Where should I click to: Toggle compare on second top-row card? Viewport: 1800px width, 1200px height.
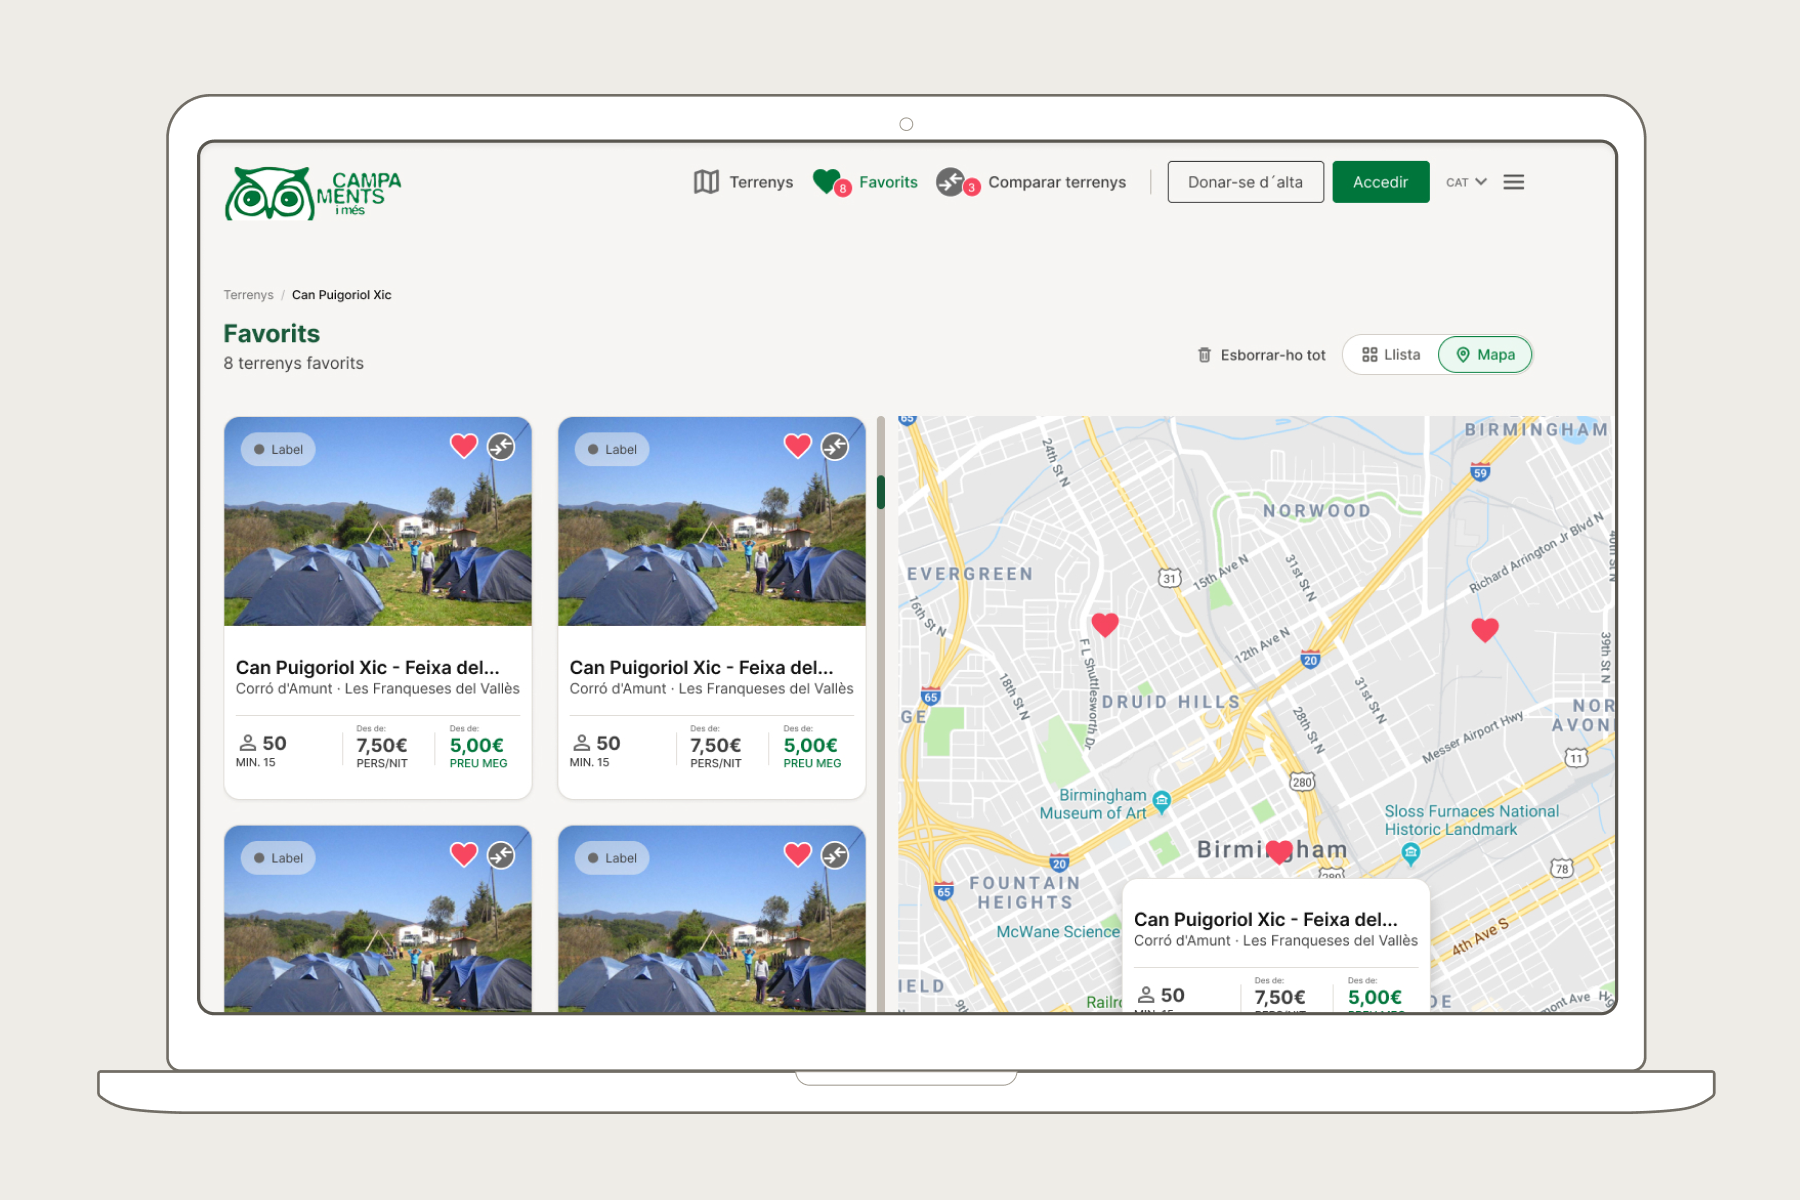click(x=835, y=446)
